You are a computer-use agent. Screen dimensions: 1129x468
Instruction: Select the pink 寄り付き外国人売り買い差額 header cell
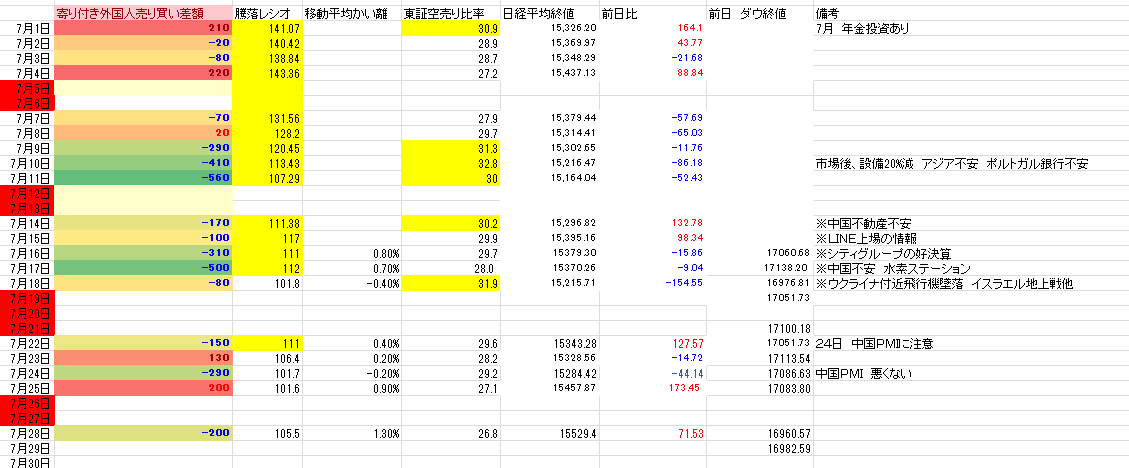[143, 15]
